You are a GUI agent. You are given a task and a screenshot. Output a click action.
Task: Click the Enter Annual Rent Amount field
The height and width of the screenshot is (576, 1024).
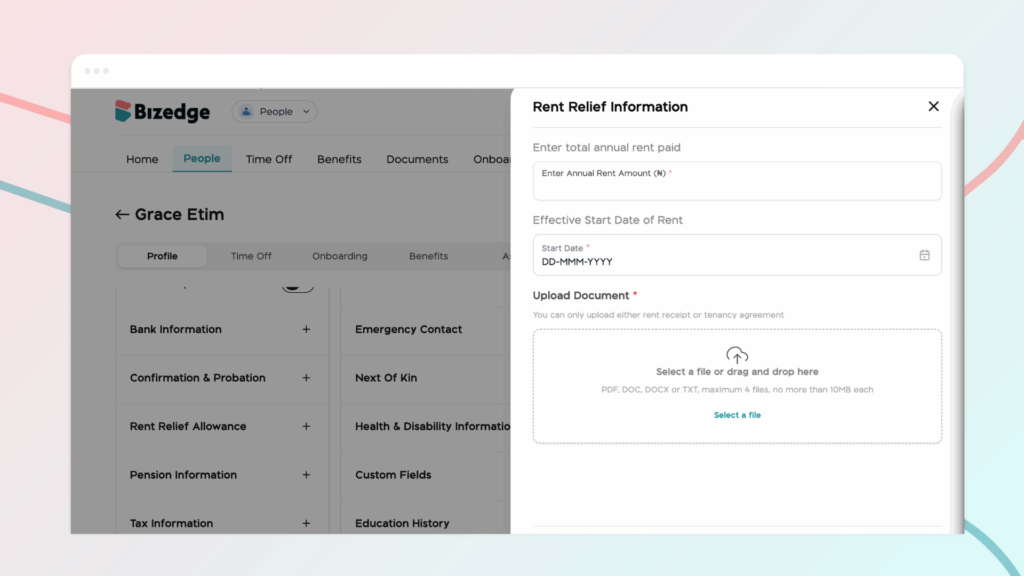click(737, 186)
